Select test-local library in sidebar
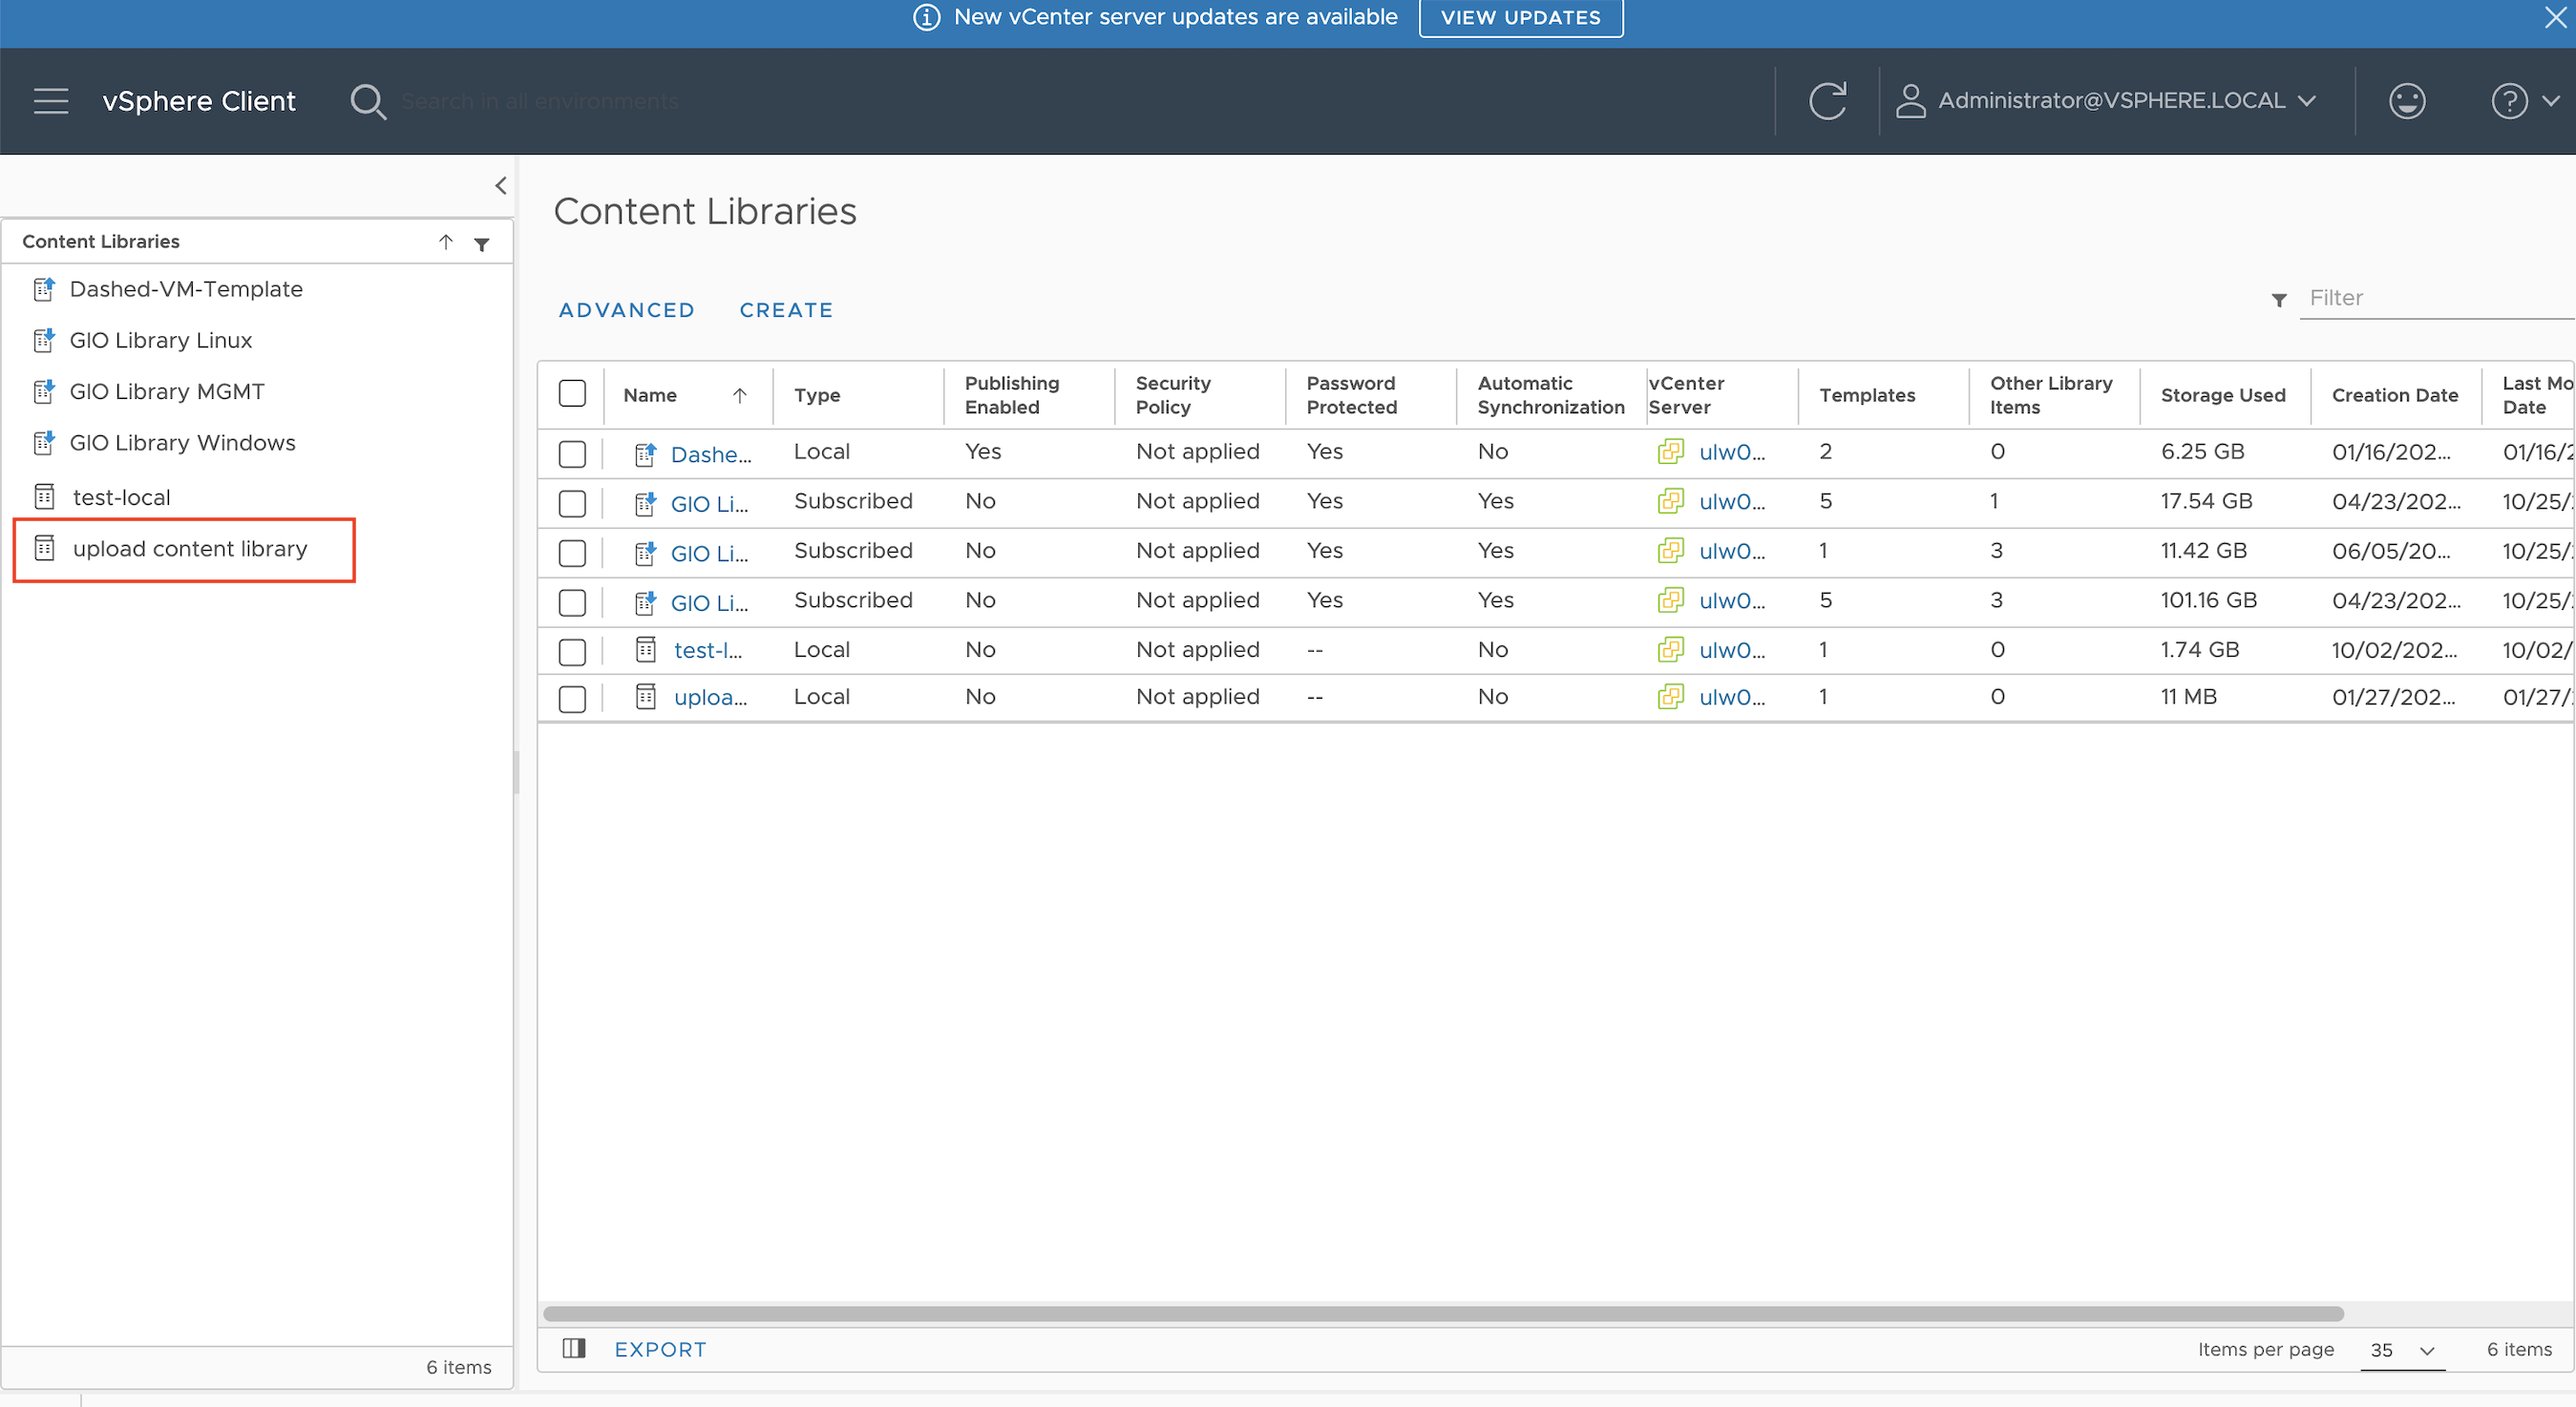This screenshot has width=2576, height=1407. tap(121, 497)
